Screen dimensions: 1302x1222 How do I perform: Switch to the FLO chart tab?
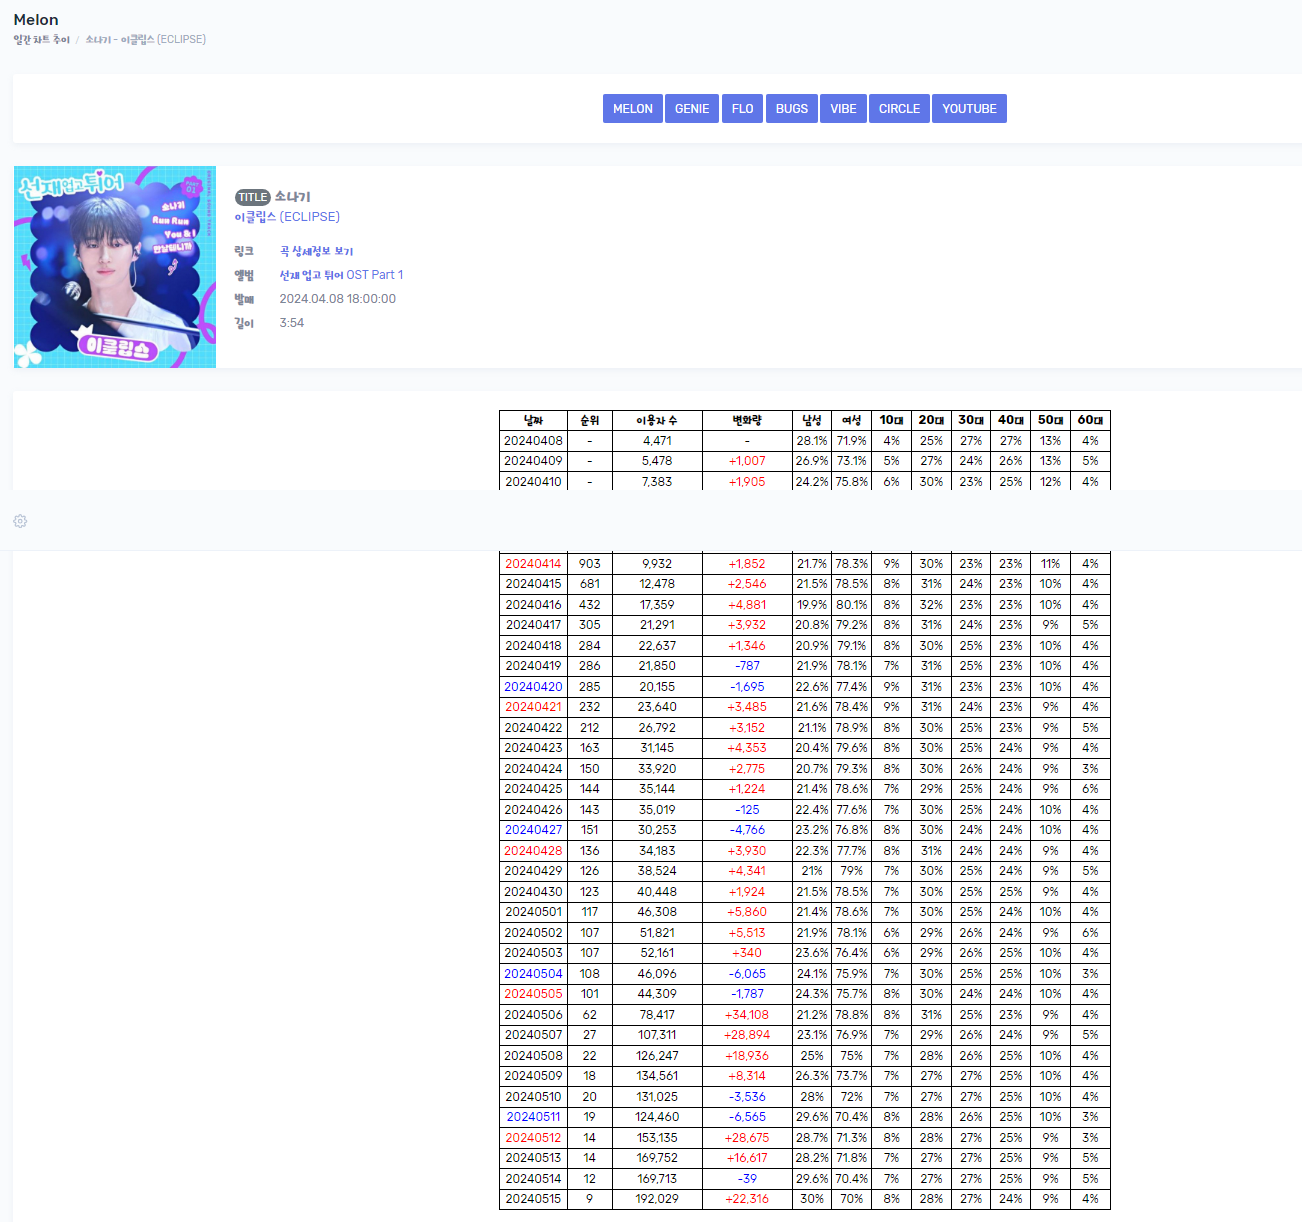[742, 109]
